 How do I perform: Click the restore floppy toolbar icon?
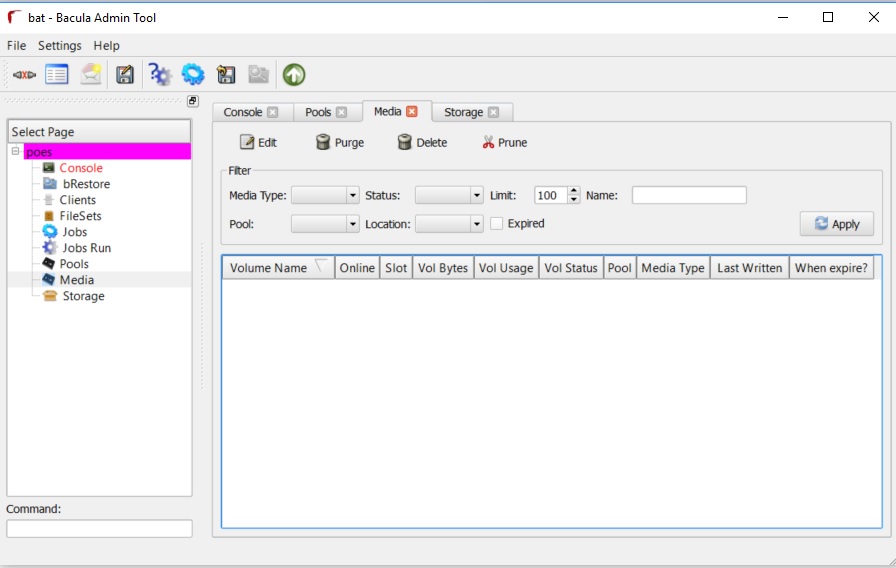(226, 75)
